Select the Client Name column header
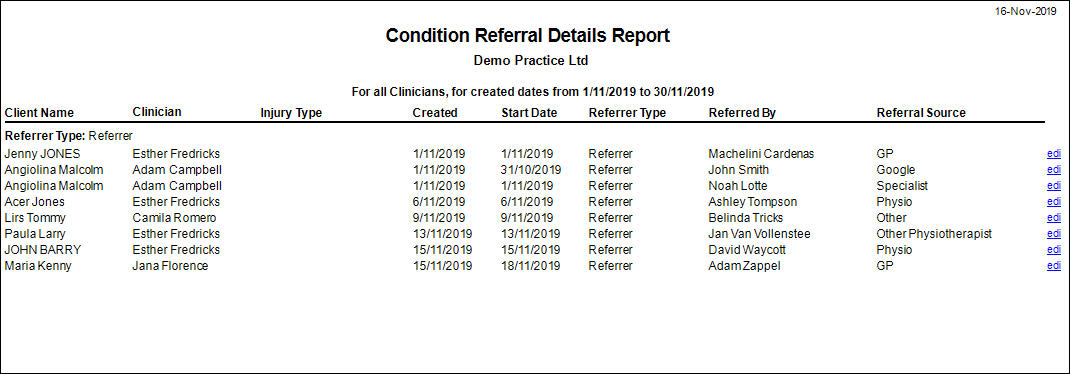Viewport: 1070px width, 374px height. click(x=39, y=113)
